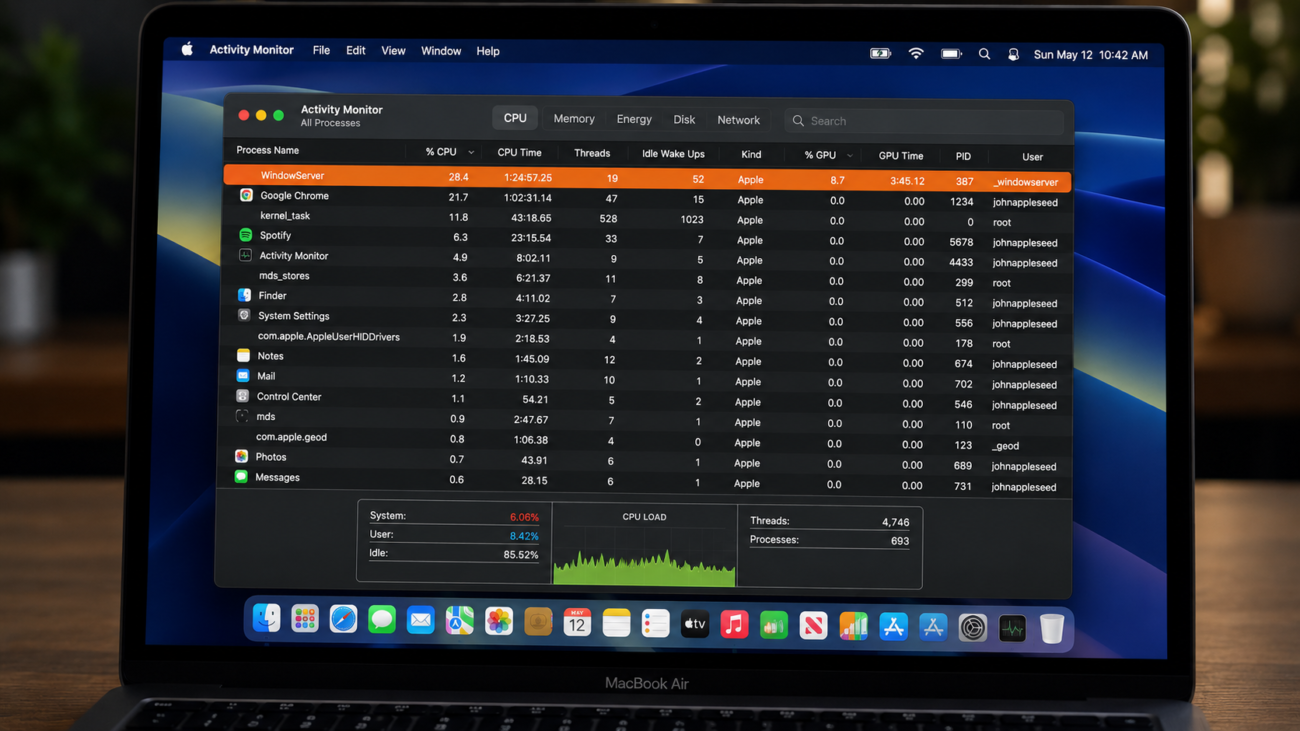Open Activity Monitor app menu in menu bar

pos(251,49)
